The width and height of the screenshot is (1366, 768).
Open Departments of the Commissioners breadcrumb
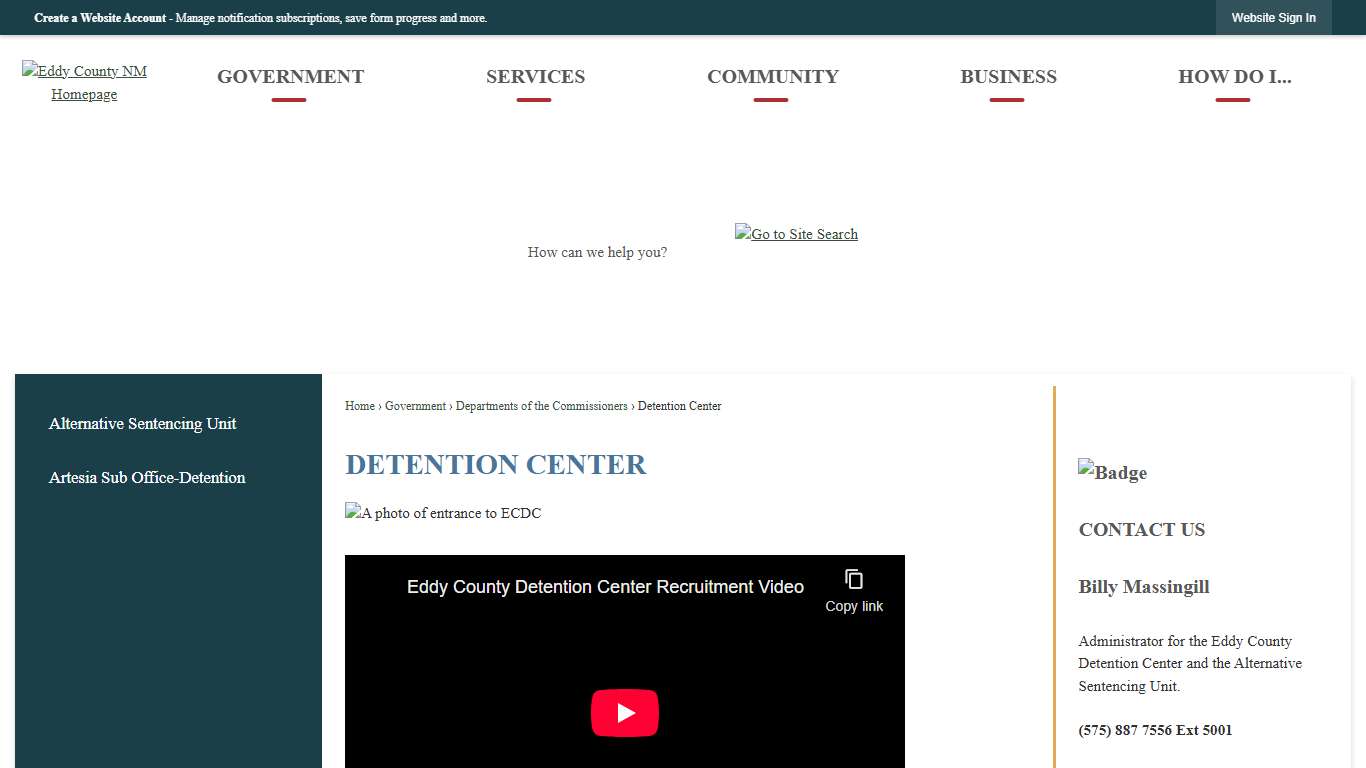tap(541, 406)
